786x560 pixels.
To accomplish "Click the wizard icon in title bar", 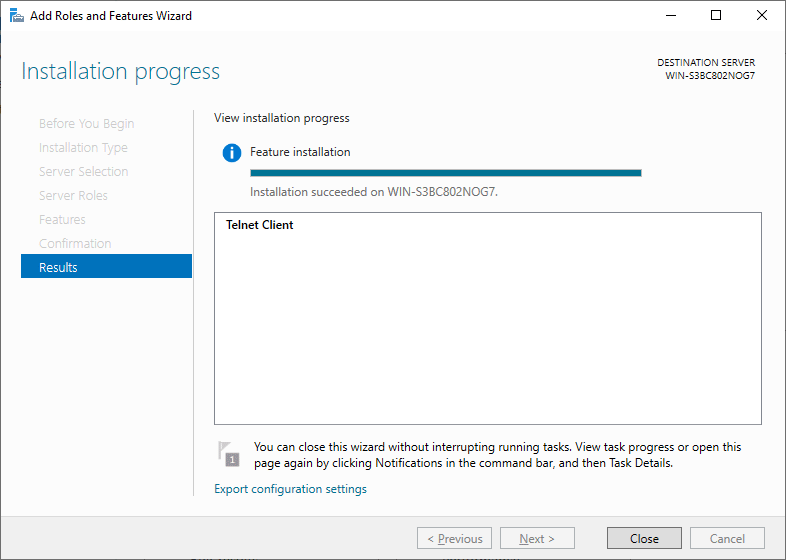I will coord(17,16).
